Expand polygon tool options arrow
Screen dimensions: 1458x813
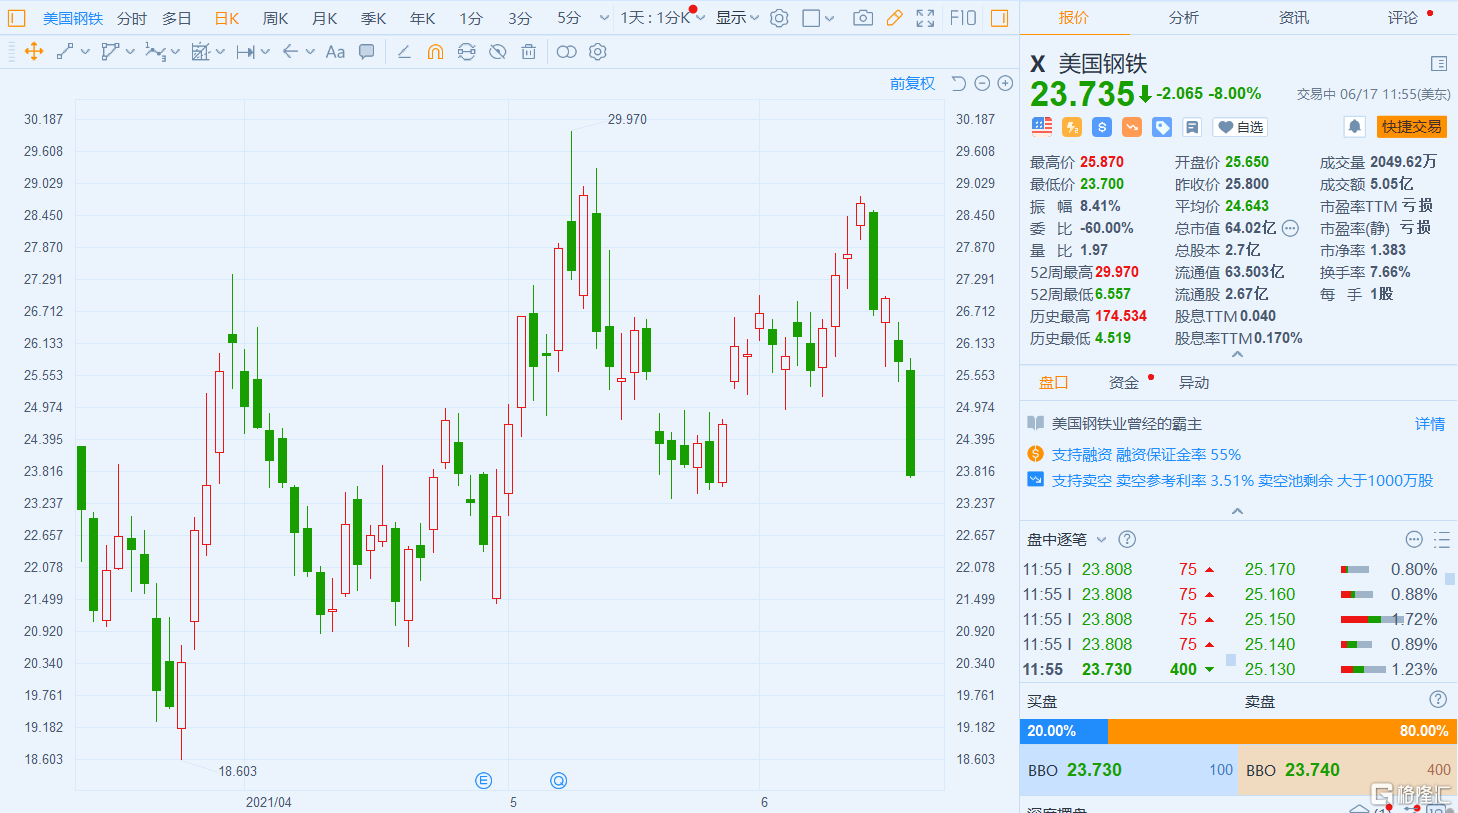click(130, 52)
